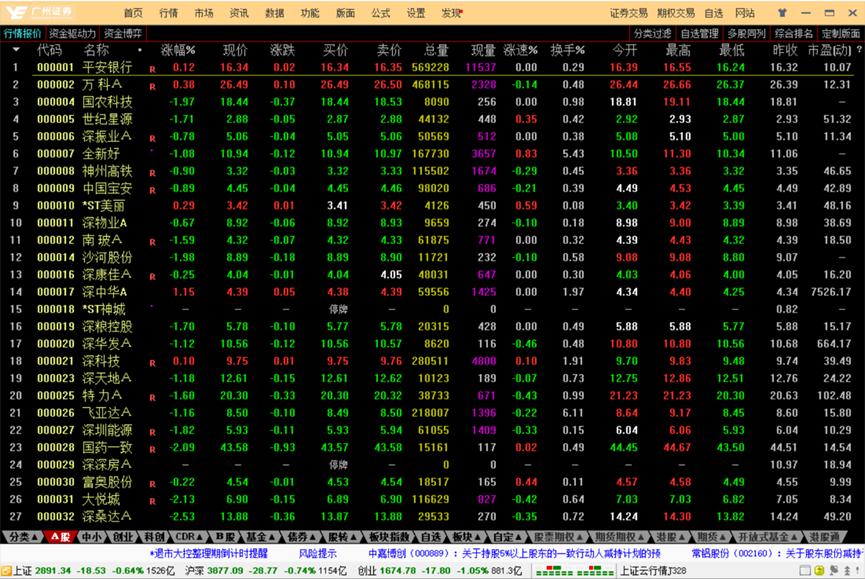Click the 期权交易 button
Image resolution: width=865 pixels, height=579 pixels.
click(676, 13)
